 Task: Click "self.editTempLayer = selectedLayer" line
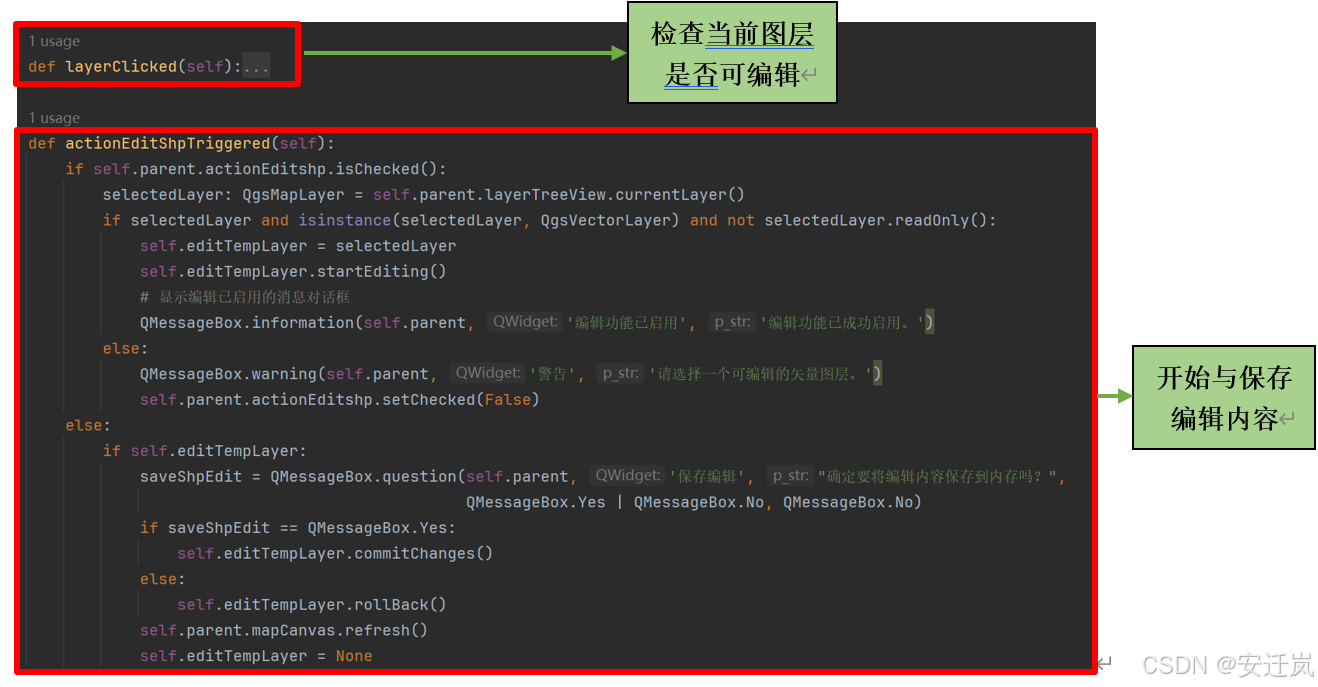pos(298,246)
